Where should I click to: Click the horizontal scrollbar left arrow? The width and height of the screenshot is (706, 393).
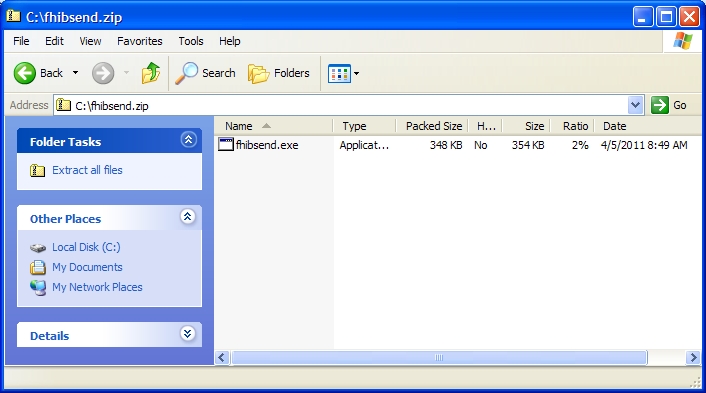tap(222, 357)
